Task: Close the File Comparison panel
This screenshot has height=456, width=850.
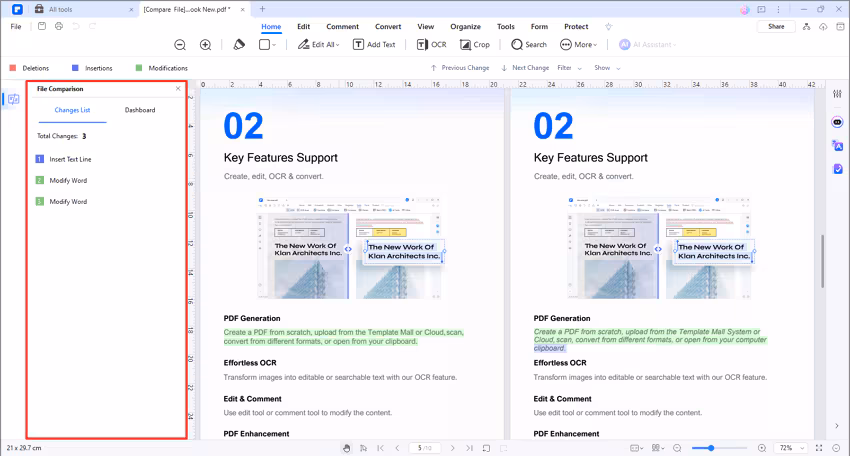Action: (x=178, y=89)
